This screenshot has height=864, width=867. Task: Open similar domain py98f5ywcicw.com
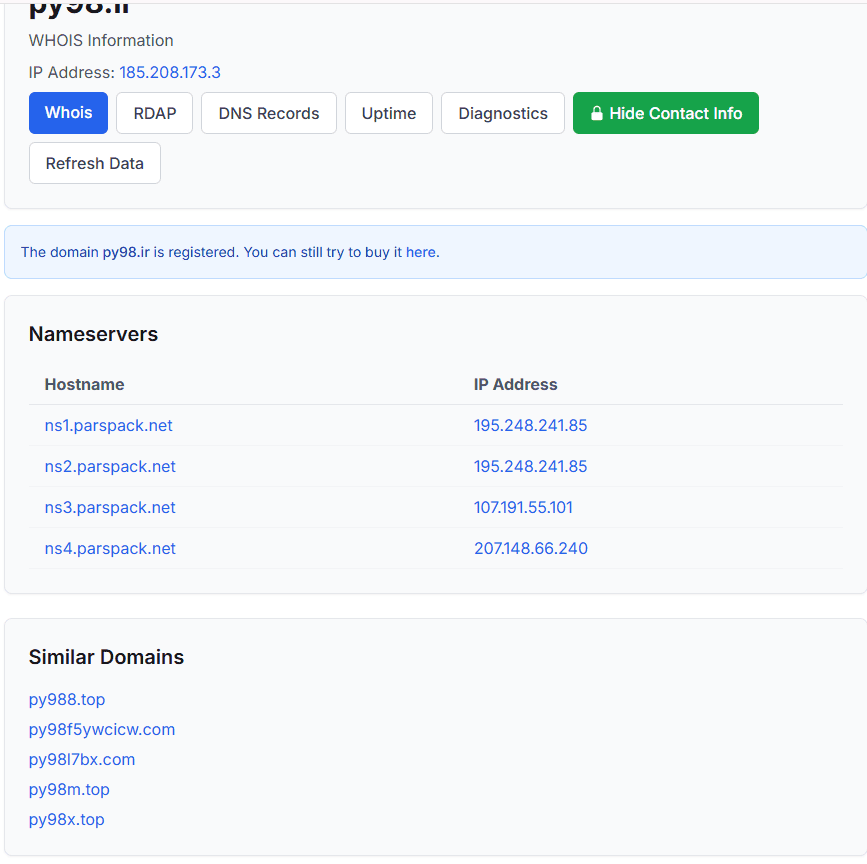click(x=102, y=729)
